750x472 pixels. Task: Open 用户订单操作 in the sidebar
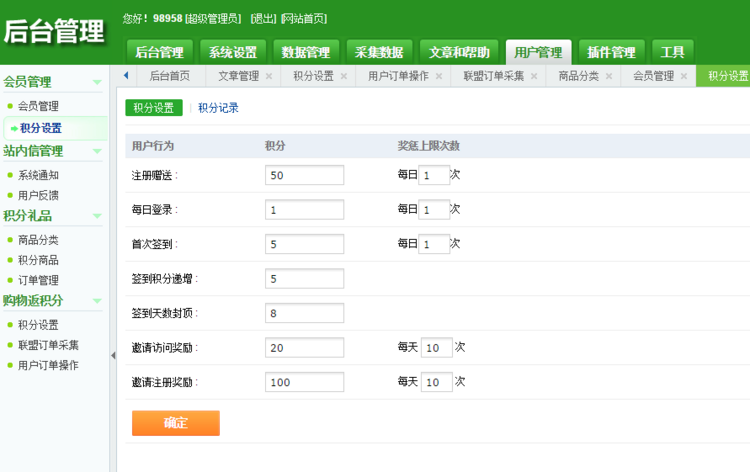pos(48,365)
